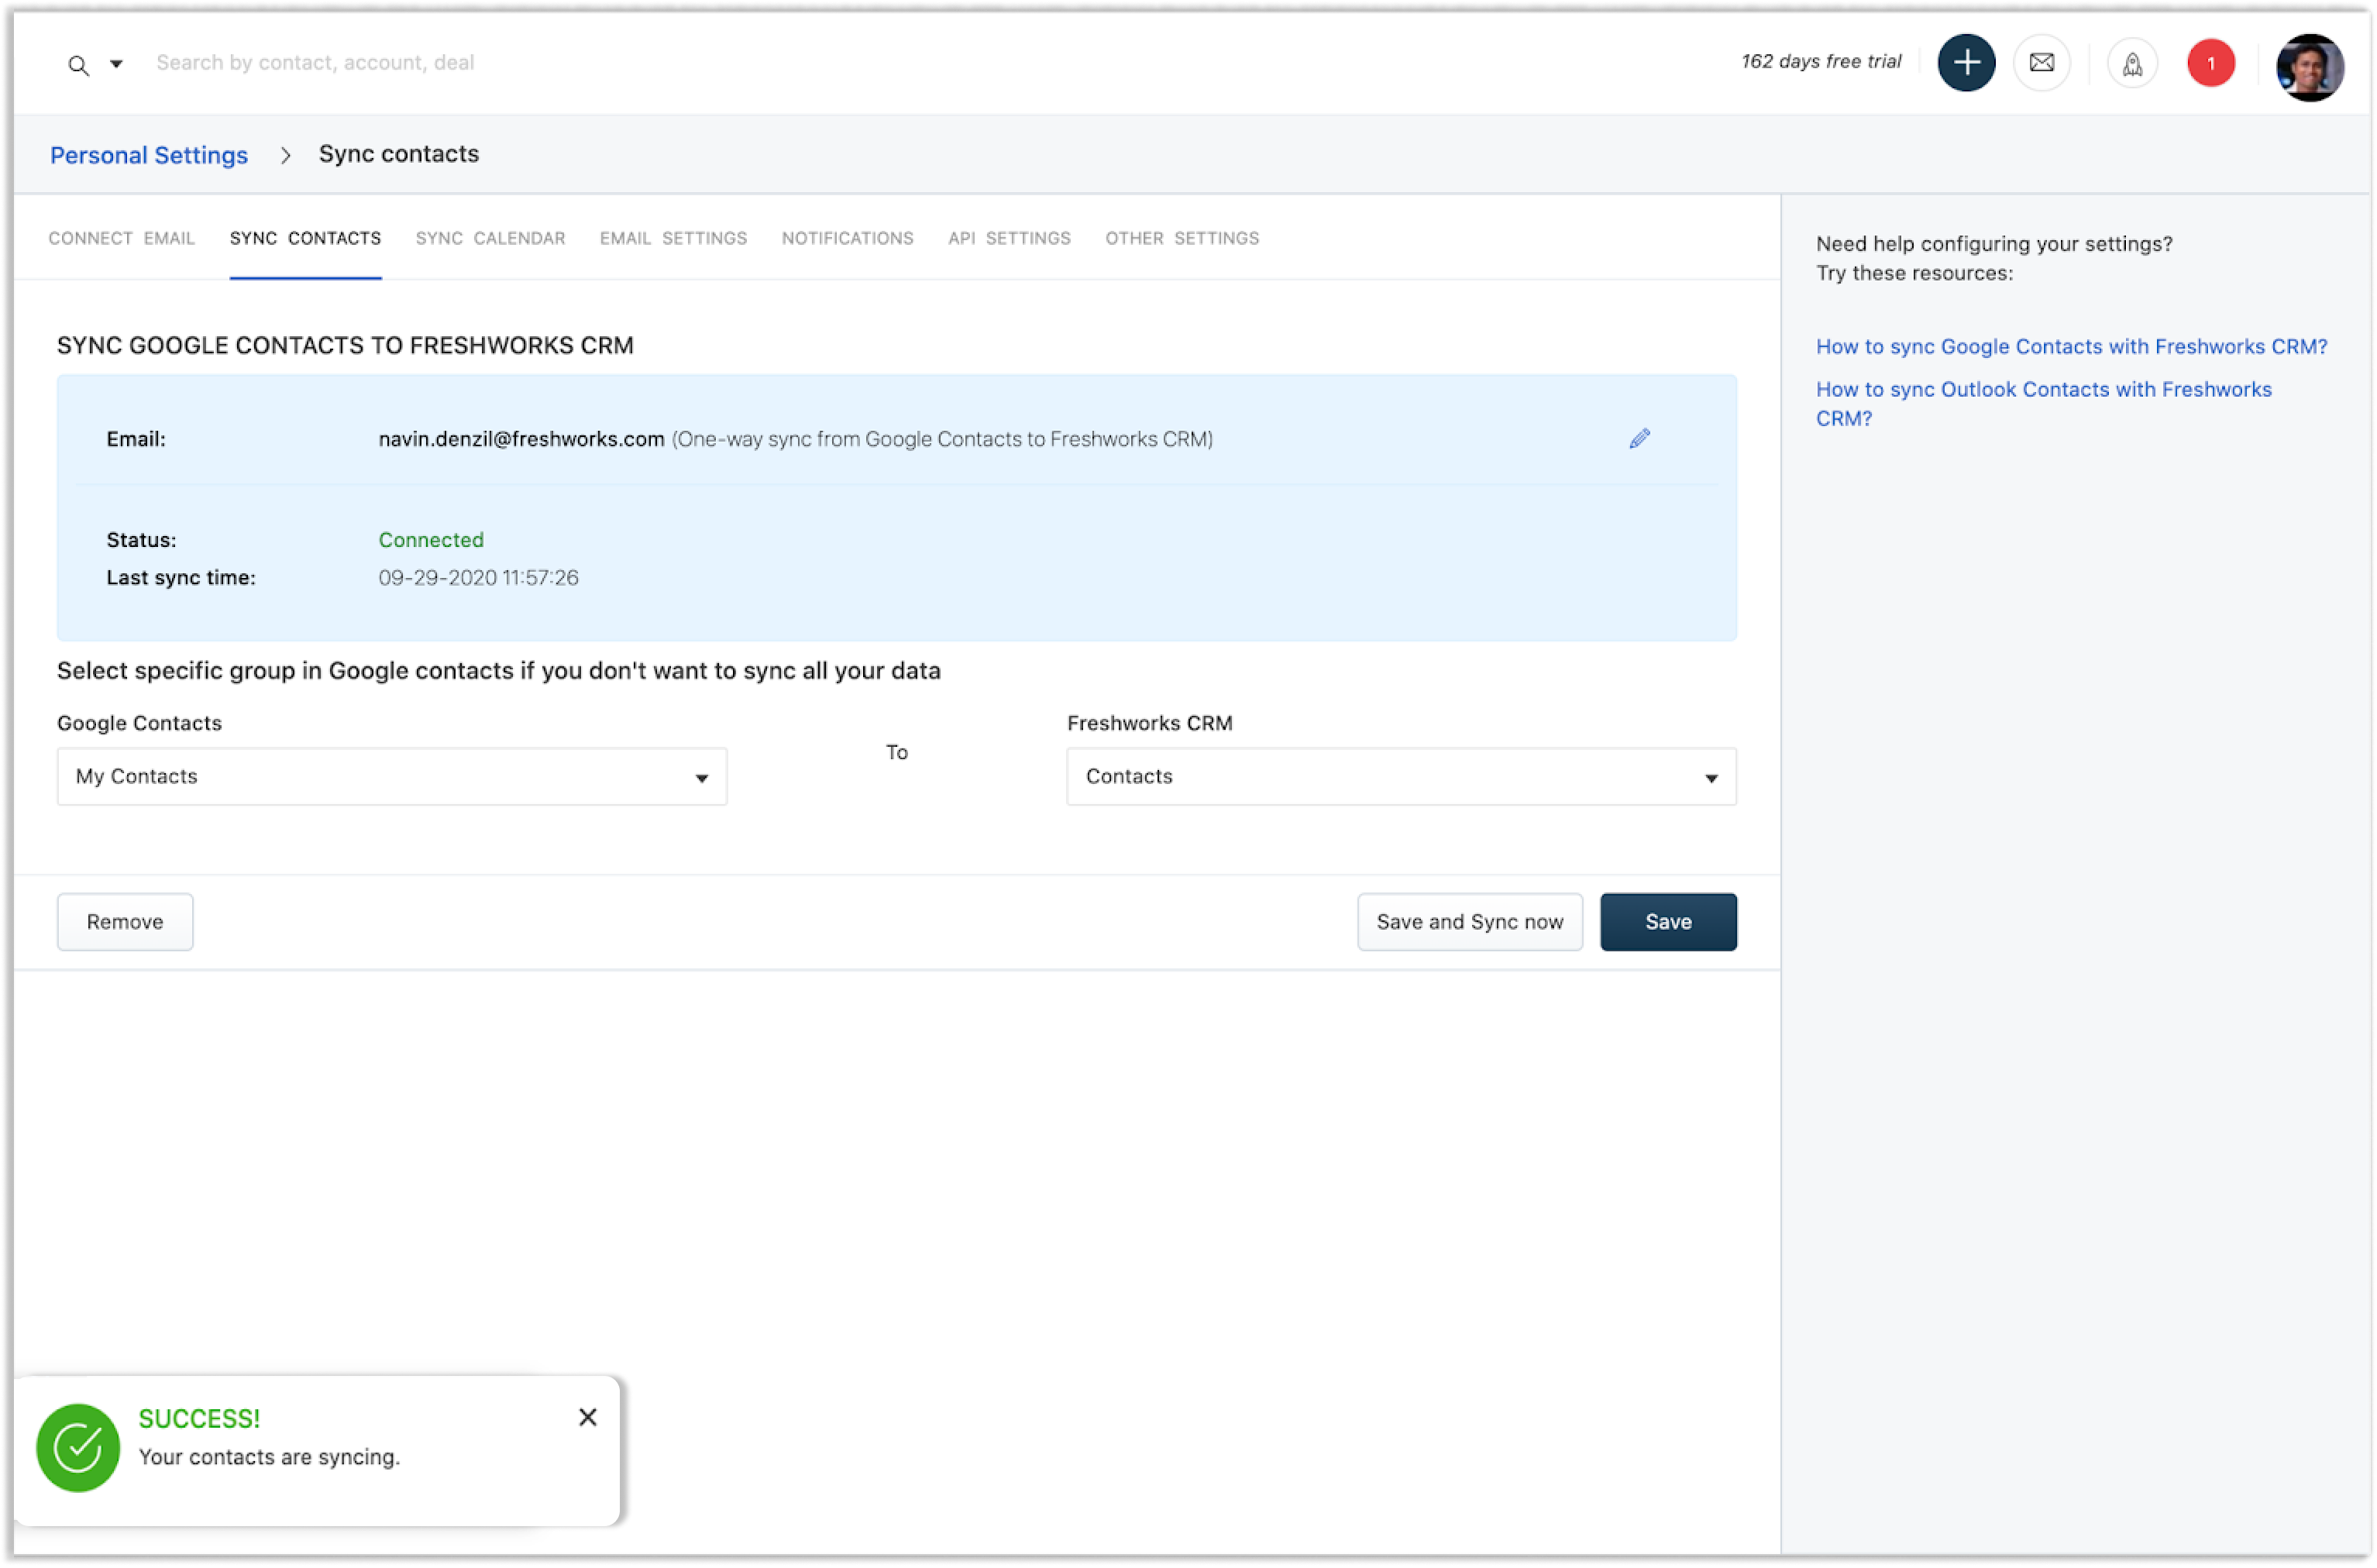Click the search magnifier icon

(x=78, y=66)
